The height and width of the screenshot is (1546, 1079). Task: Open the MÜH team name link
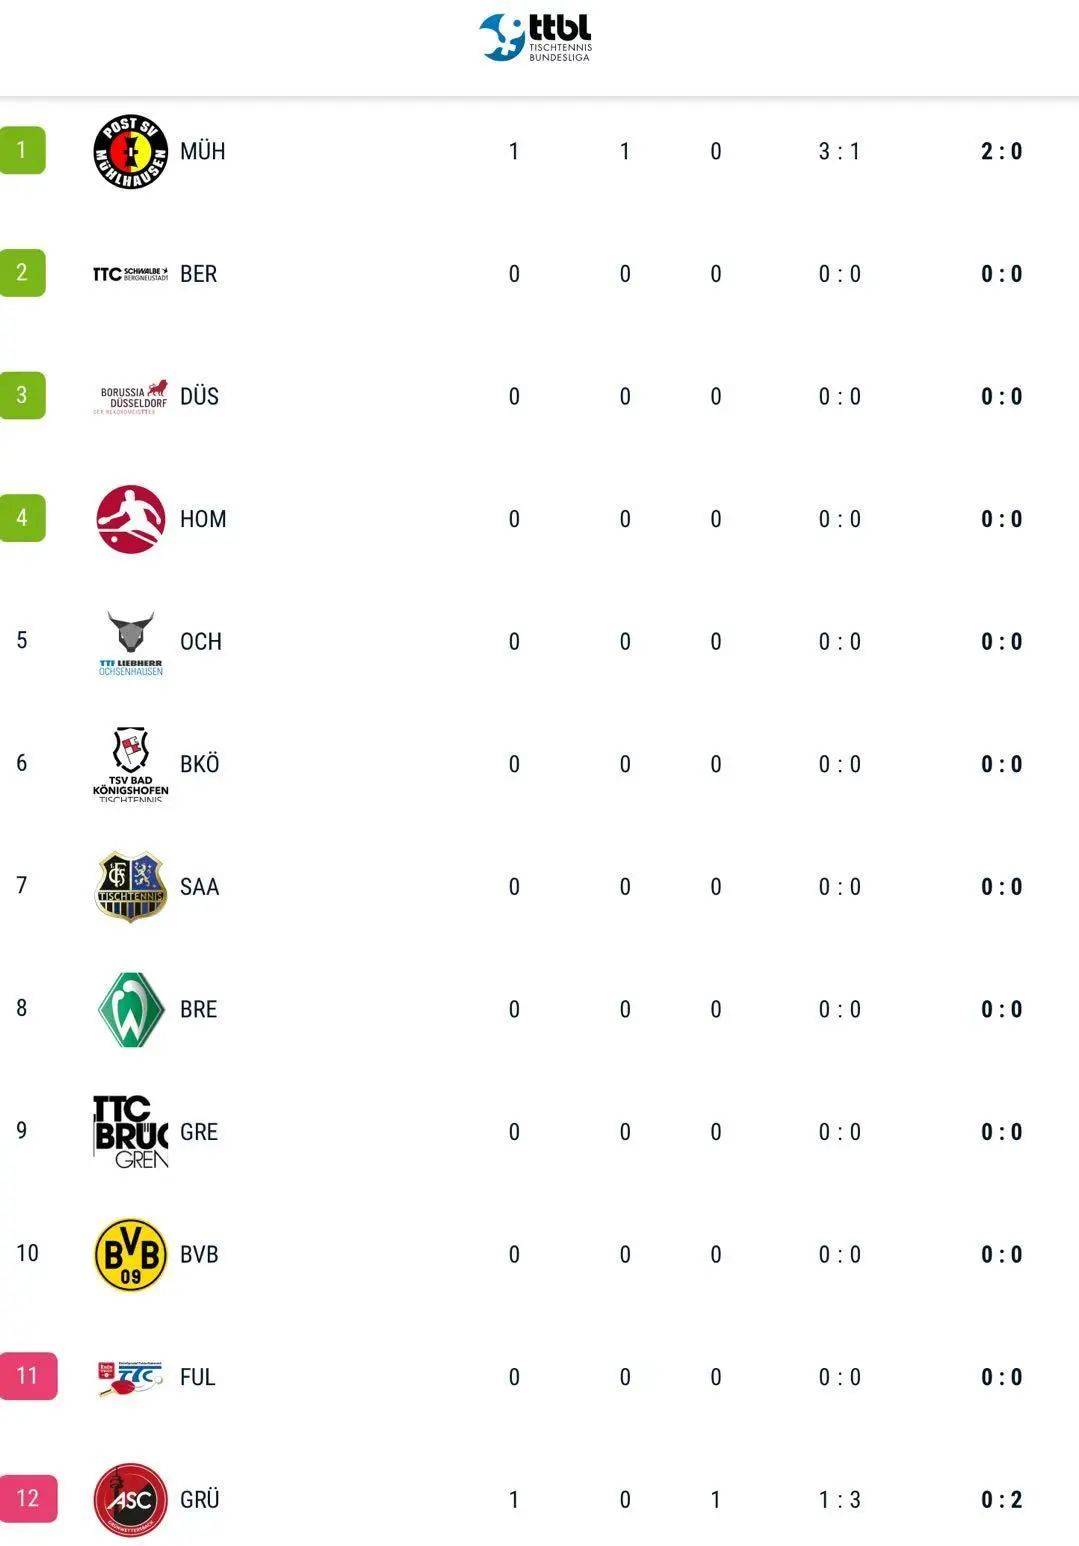[x=203, y=151]
